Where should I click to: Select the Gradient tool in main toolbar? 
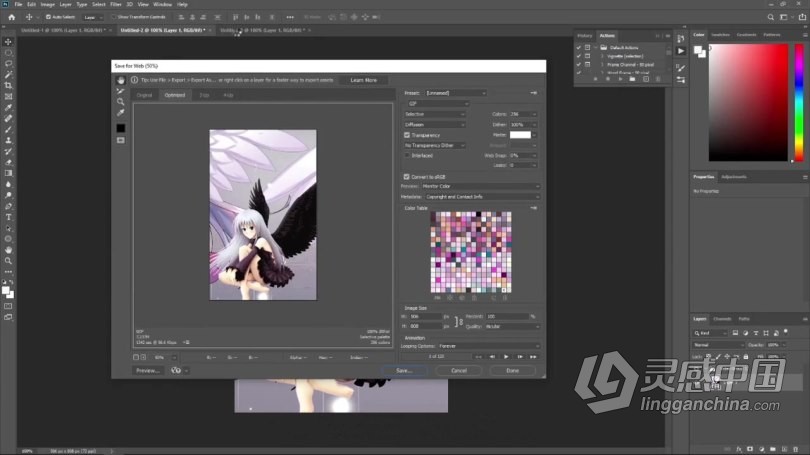(8, 173)
